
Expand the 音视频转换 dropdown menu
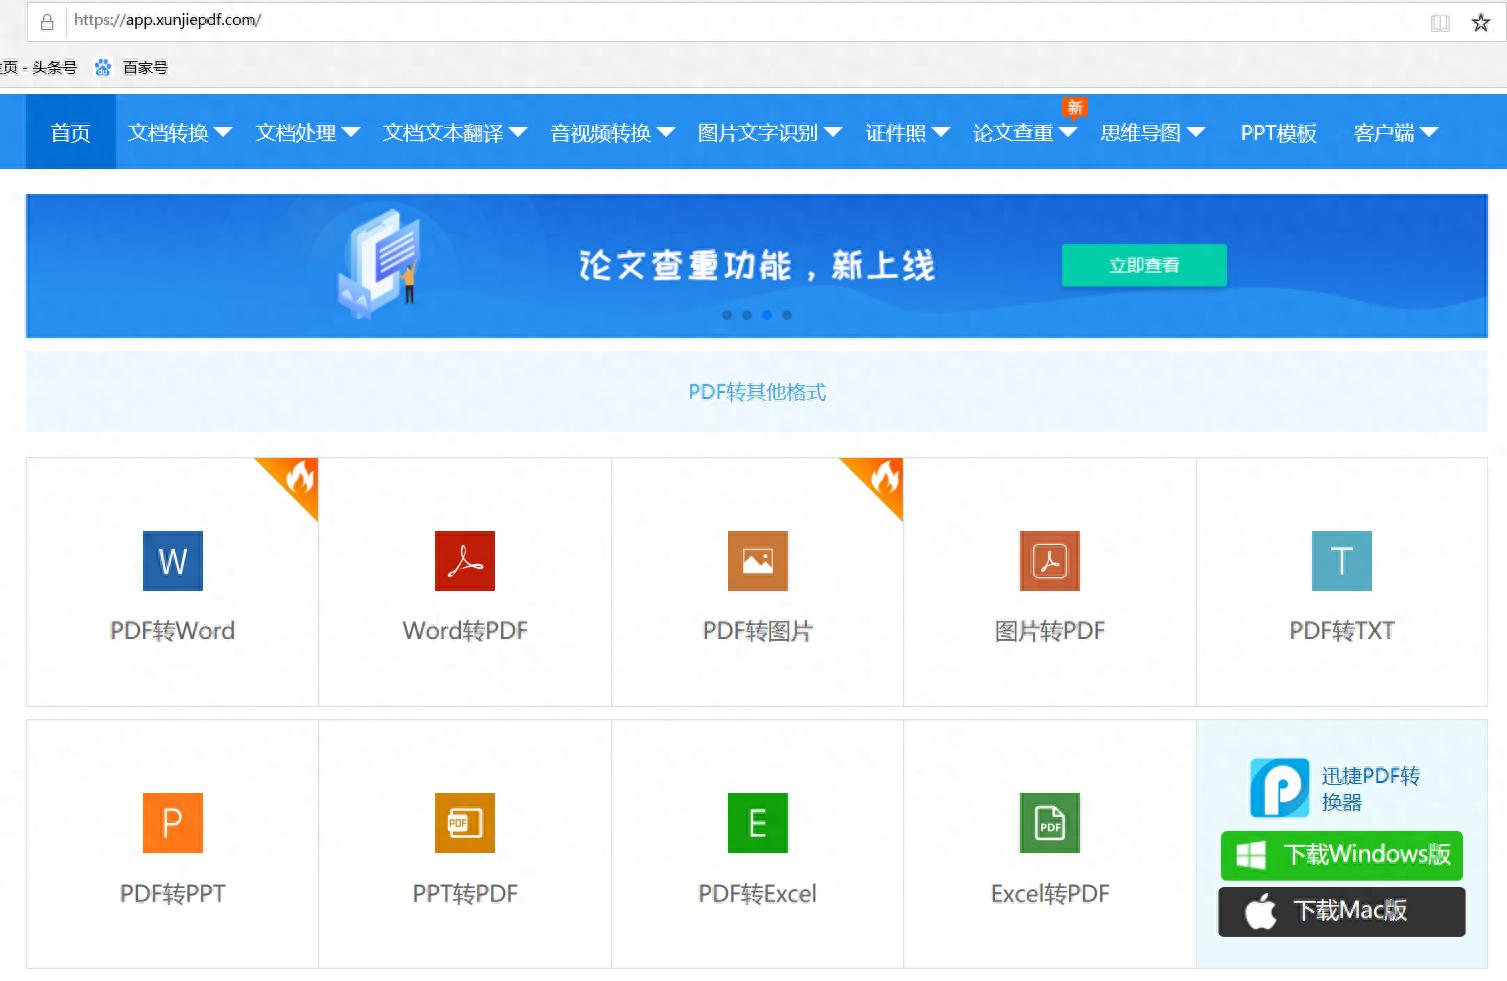[x=612, y=133]
